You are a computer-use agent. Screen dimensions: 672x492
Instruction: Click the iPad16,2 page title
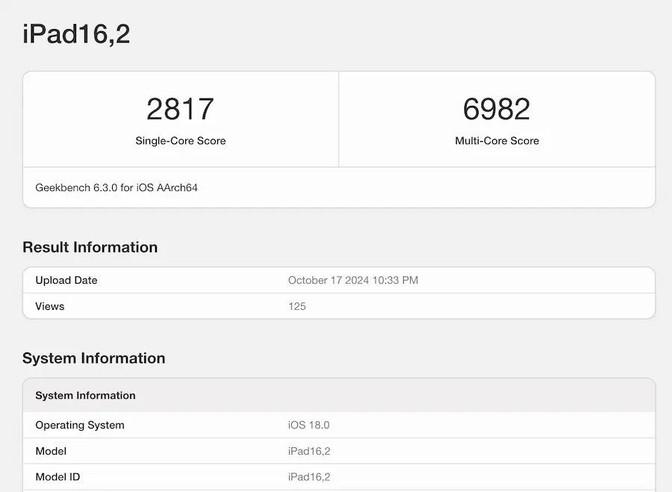76,34
